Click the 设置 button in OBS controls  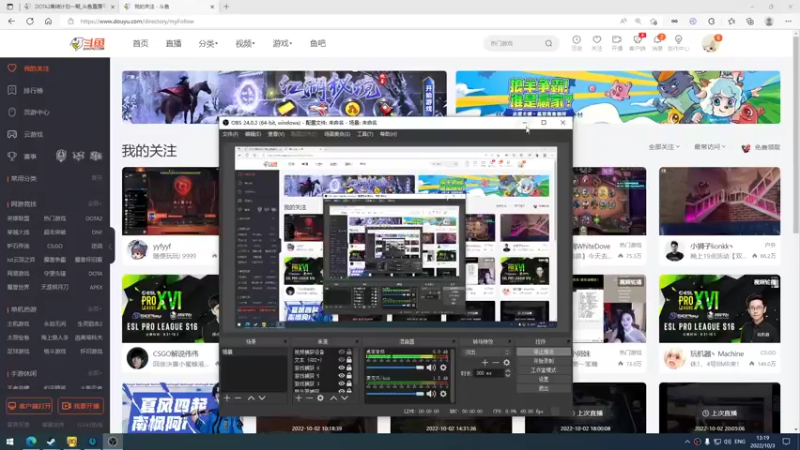pos(543,380)
